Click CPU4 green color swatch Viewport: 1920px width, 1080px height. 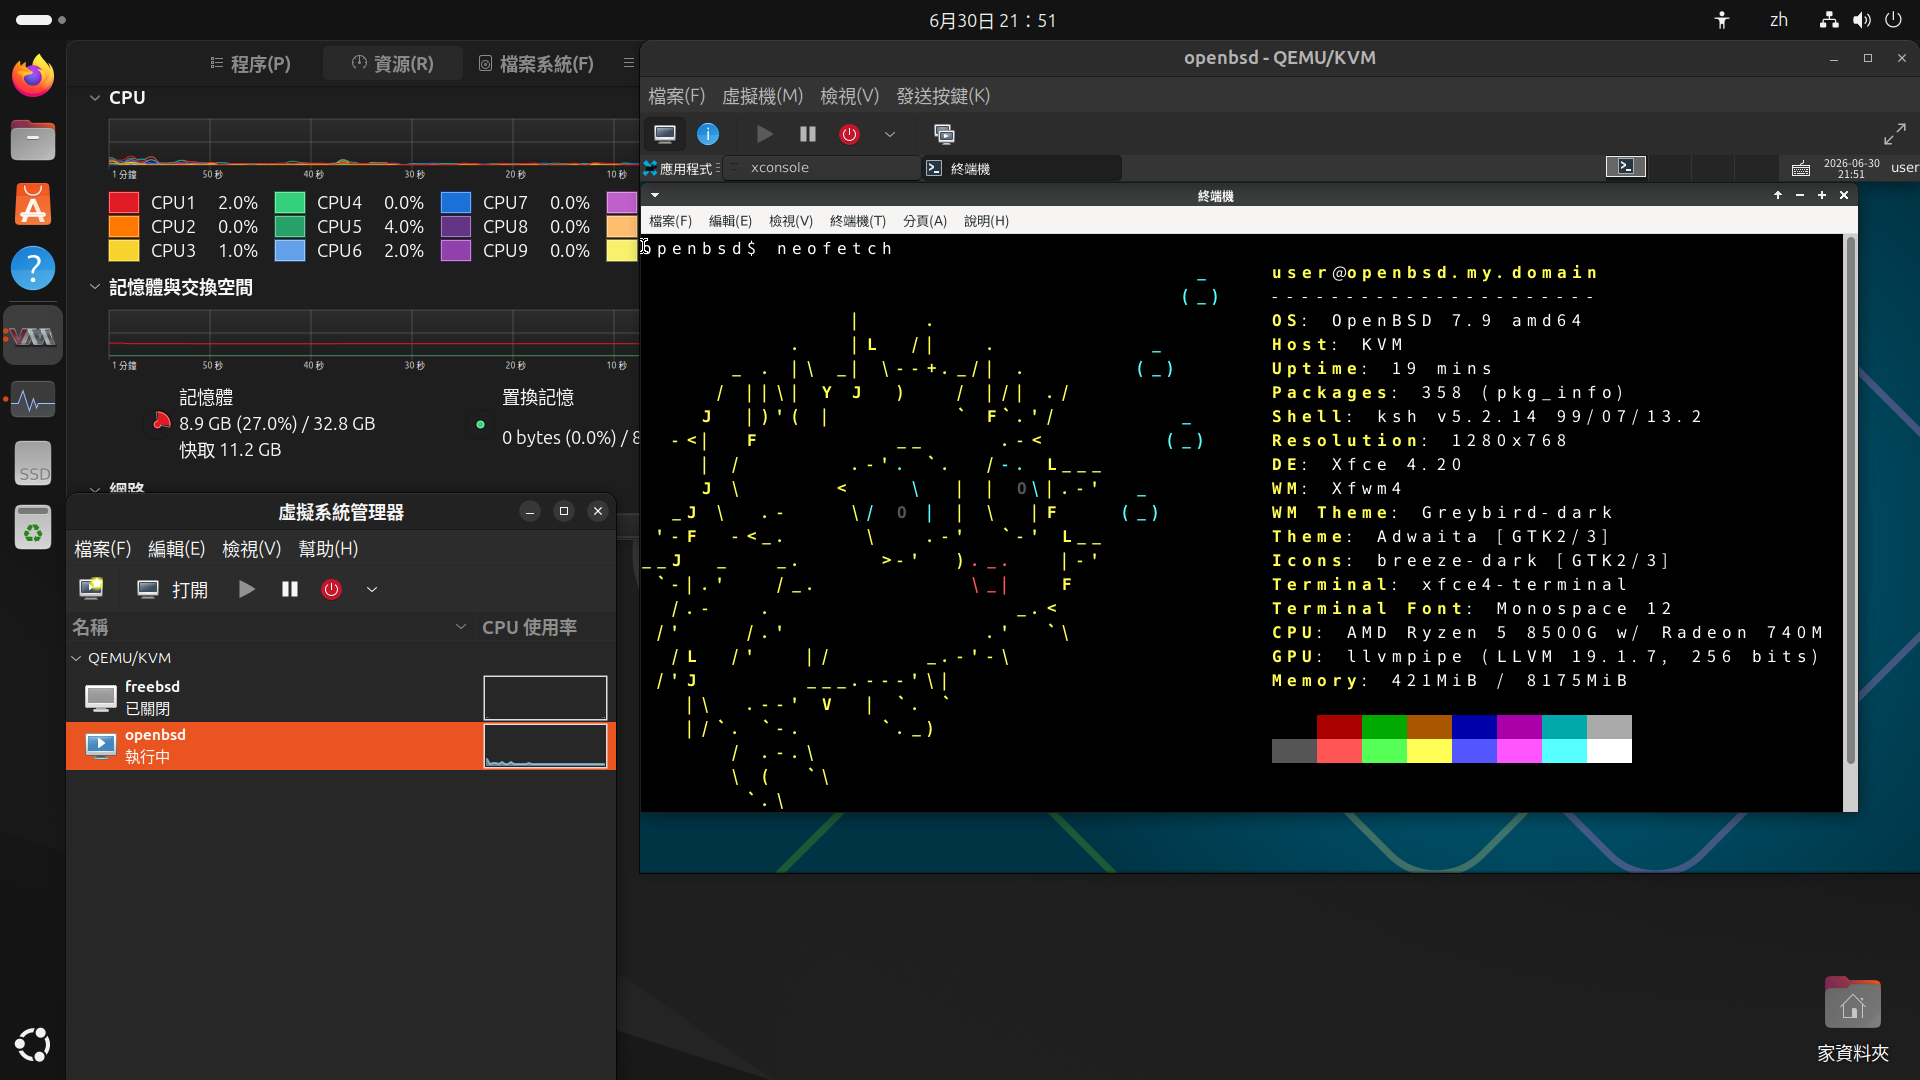click(290, 203)
